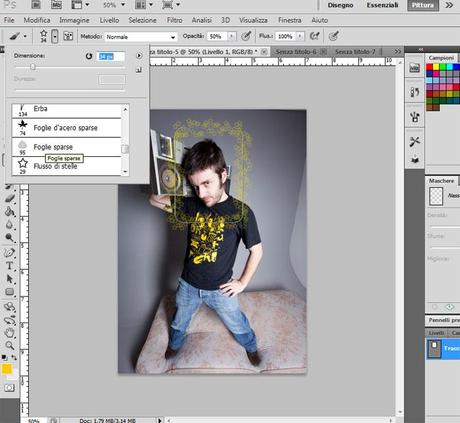Viewport: 460px width, 423px height.
Task: Select the Erba brush preset
Action: pos(67,111)
